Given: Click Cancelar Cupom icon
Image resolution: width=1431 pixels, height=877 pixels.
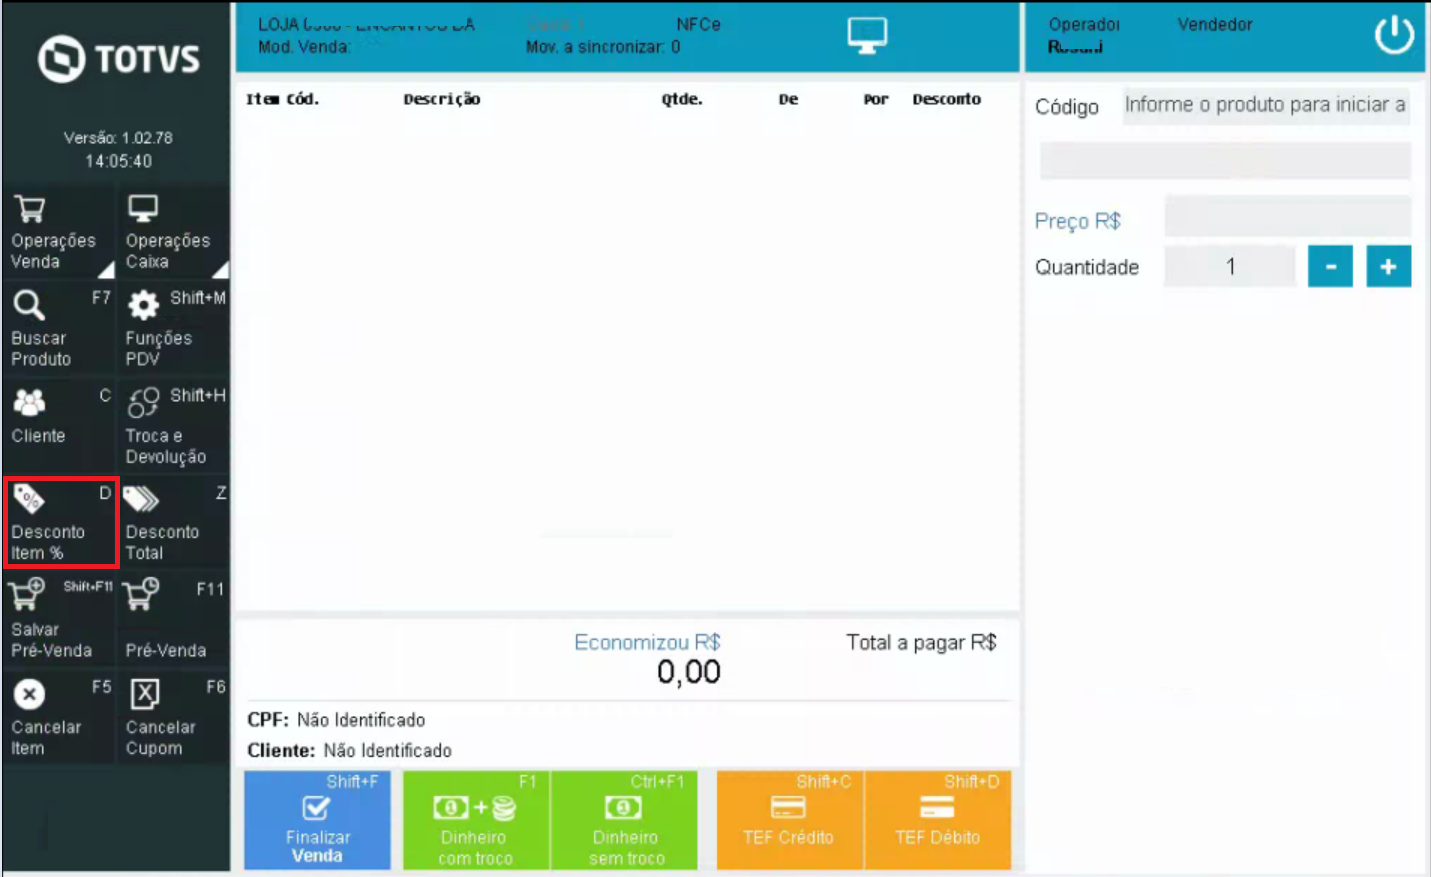Looking at the screenshot, I should tap(145, 693).
